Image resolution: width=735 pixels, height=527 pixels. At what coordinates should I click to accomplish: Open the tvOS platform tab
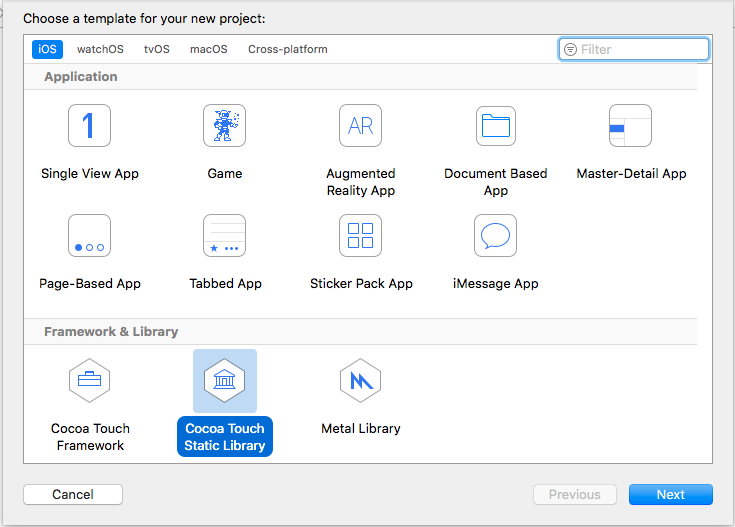[157, 49]
